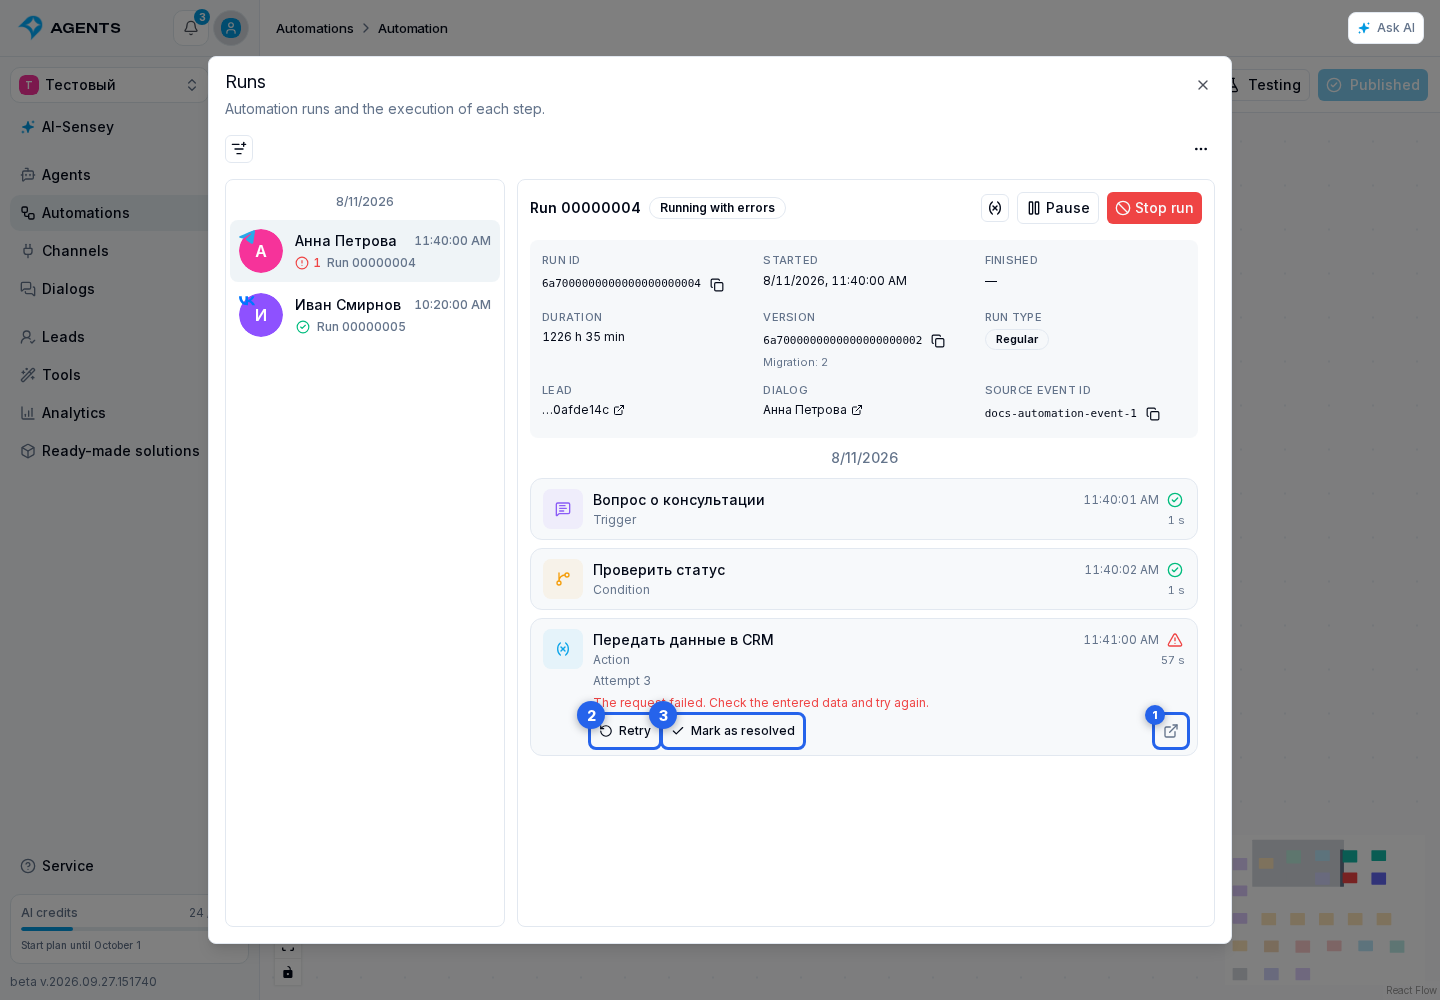Go to Agents in the sidebar
The image size is (1440, 1000).
pos(109,175)
